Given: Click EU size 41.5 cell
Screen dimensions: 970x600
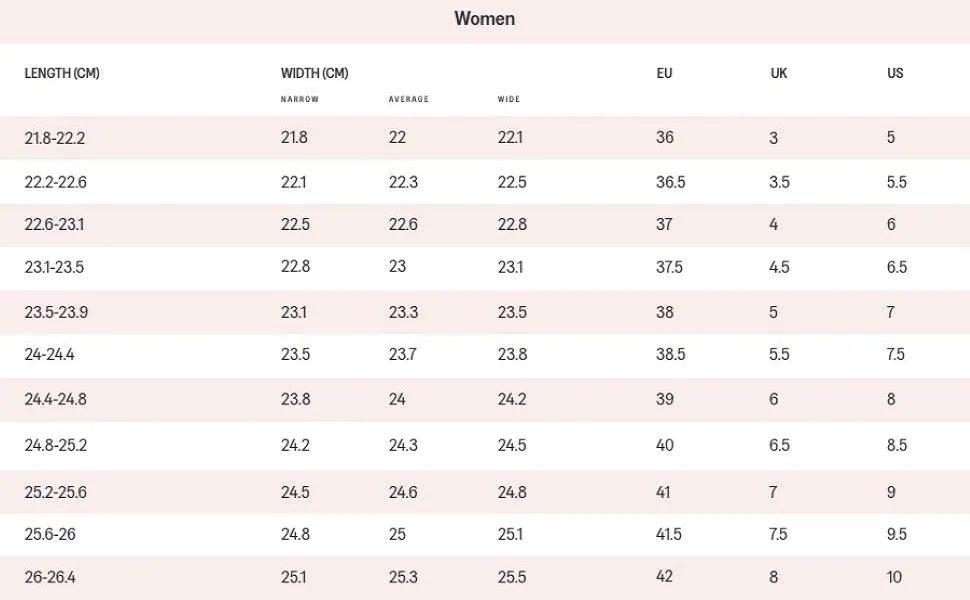Looking at the screenshot, I should click(x=669, y=534).
